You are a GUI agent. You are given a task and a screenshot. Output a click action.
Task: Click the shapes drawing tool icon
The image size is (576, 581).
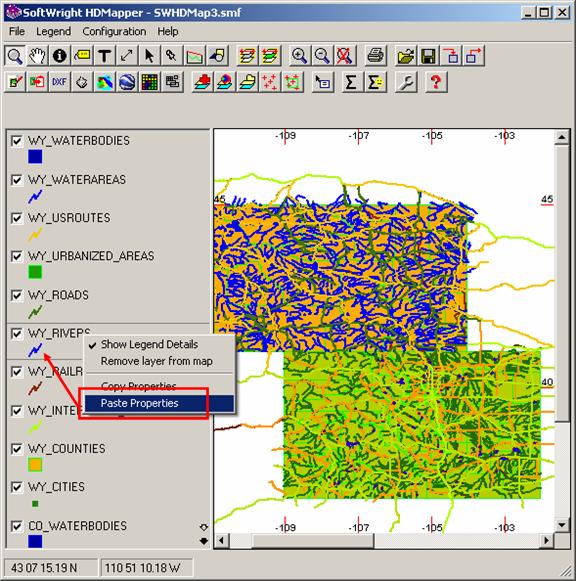(x=217, y=56)
